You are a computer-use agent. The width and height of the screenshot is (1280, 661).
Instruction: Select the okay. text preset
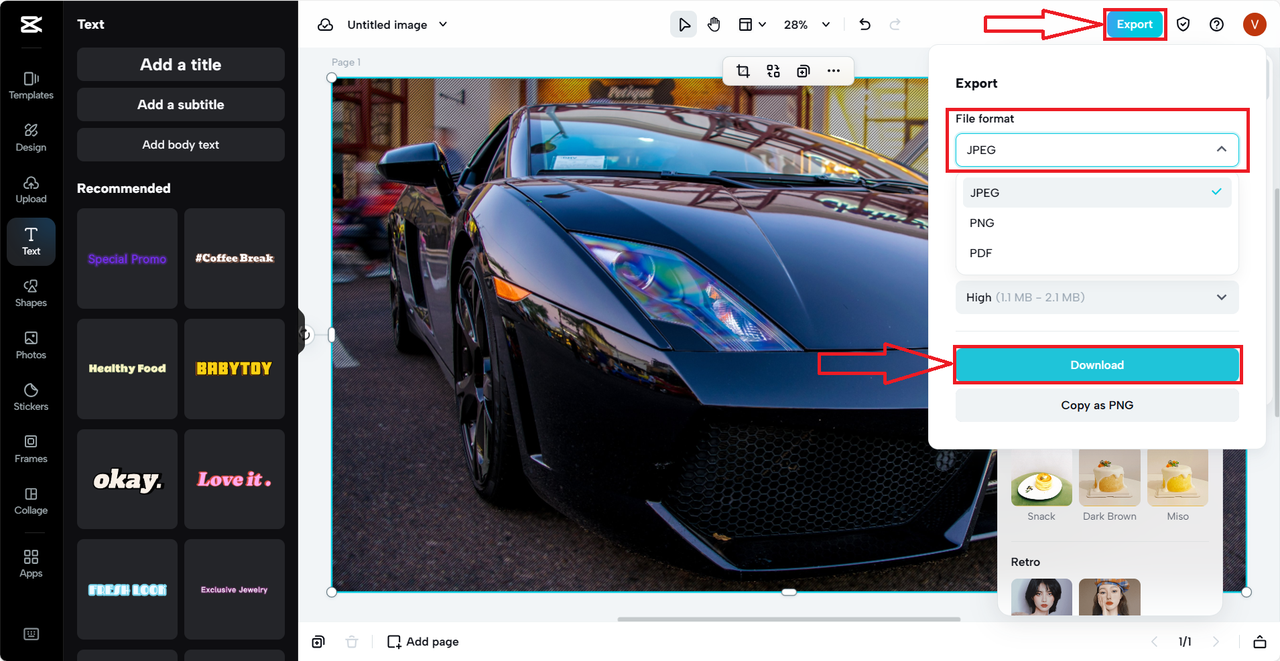click(x=127, y=479)
